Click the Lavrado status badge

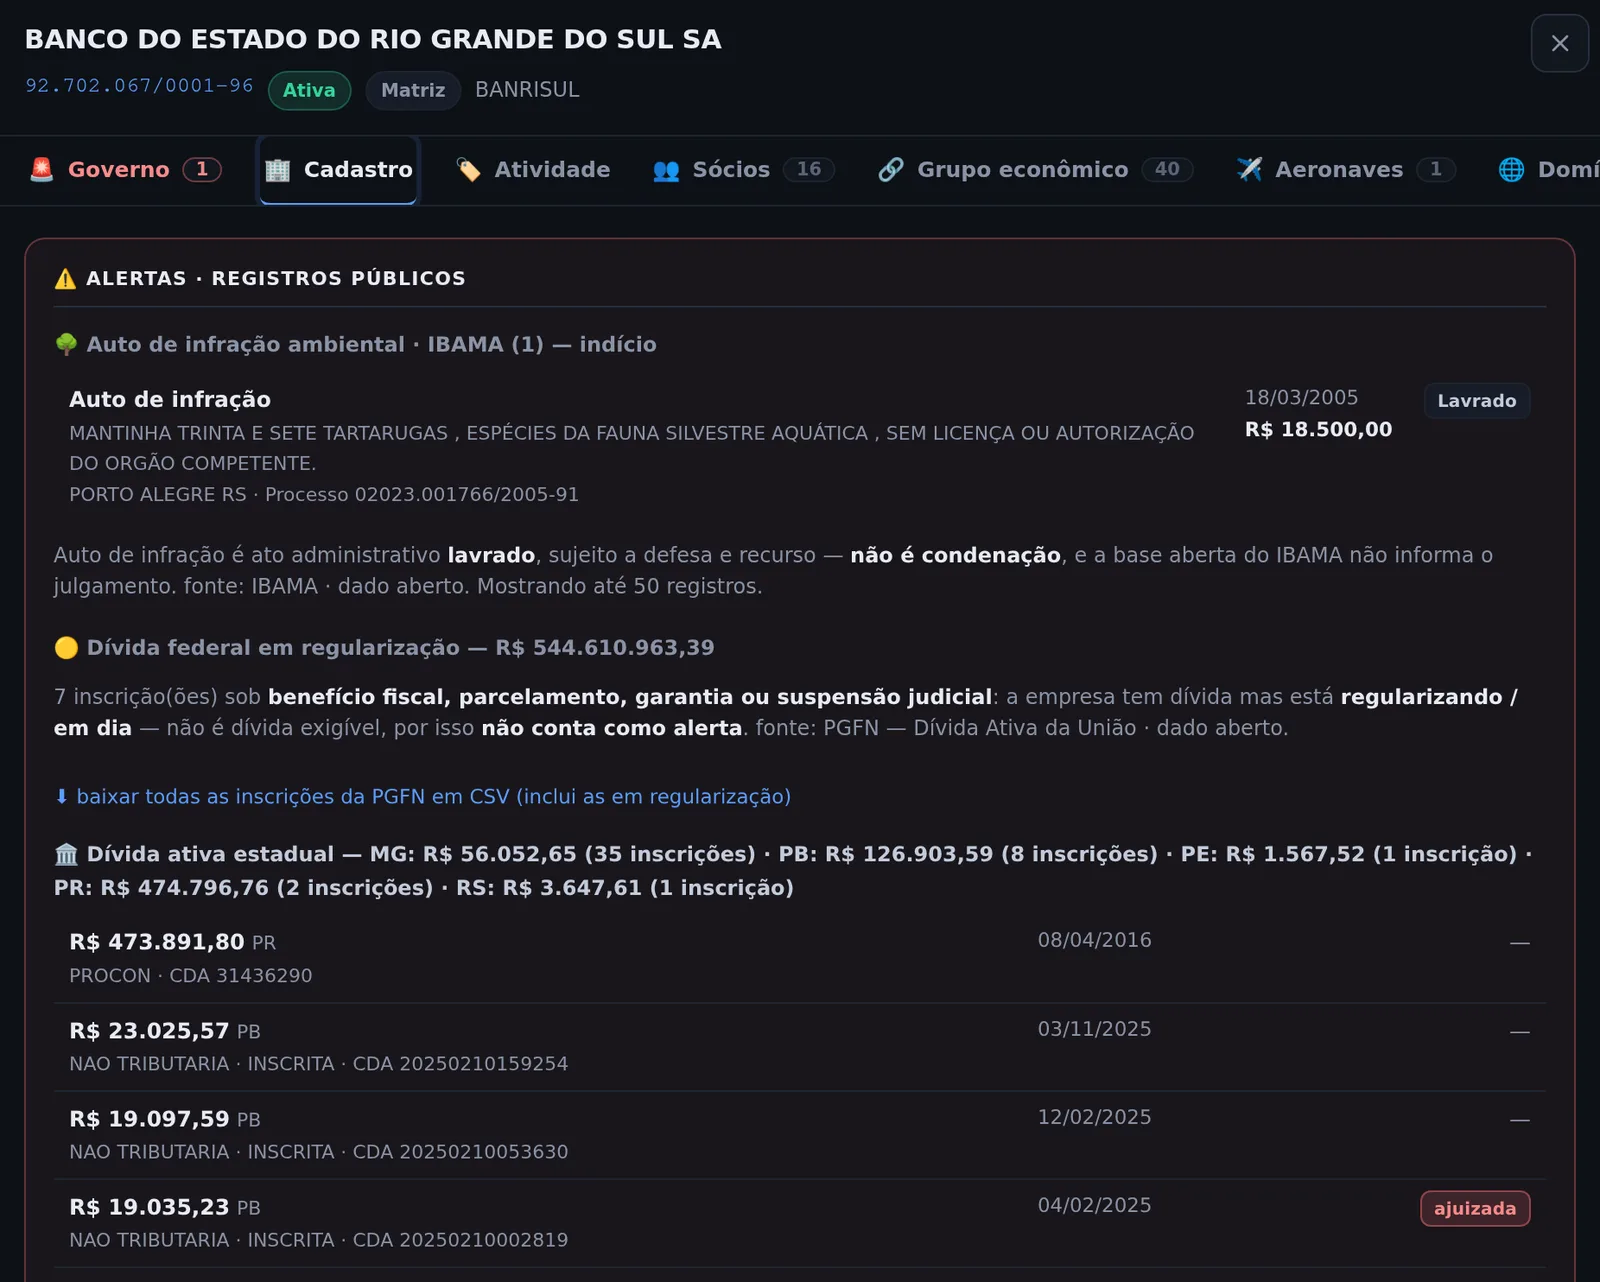[x=1477, y=401]
